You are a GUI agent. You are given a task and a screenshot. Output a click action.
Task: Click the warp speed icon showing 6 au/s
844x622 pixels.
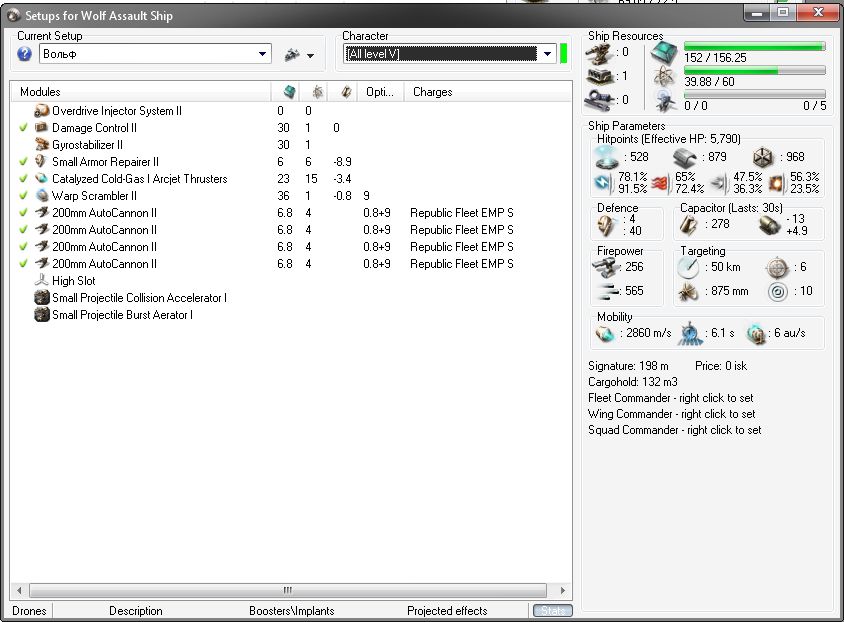coord(756,334)
